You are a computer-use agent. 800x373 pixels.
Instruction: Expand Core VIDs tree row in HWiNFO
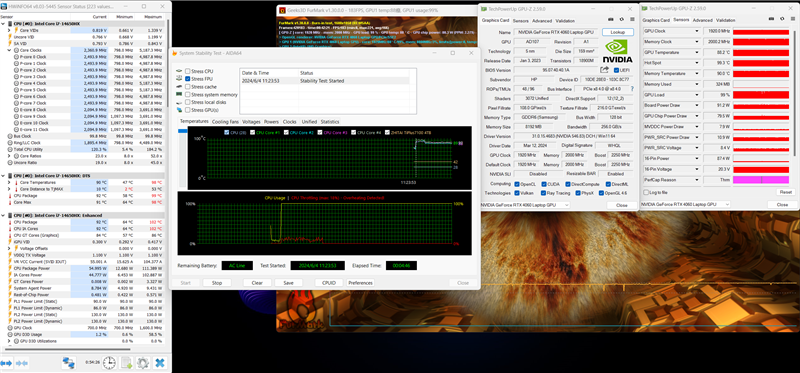tap(9, 30)
